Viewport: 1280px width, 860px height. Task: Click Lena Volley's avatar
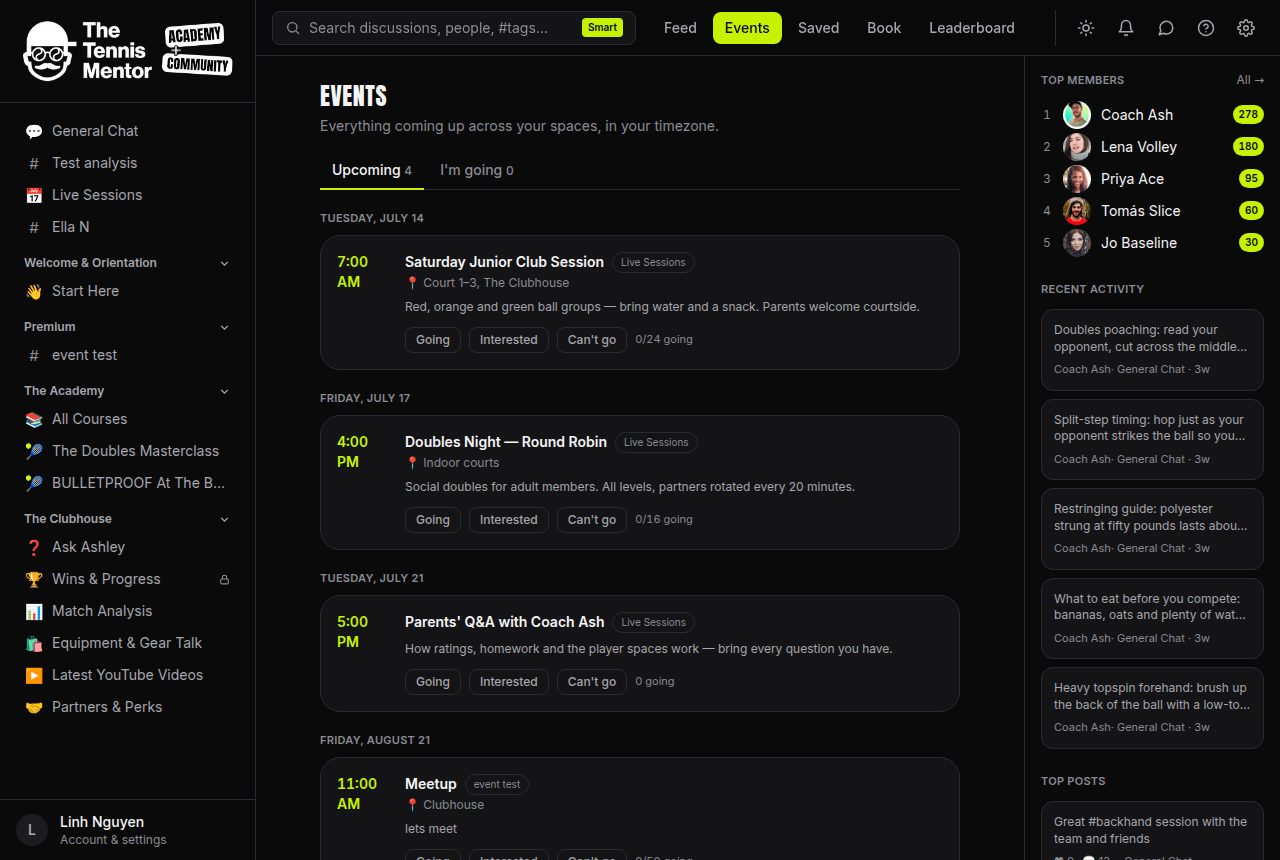(x=1077, y=147)
